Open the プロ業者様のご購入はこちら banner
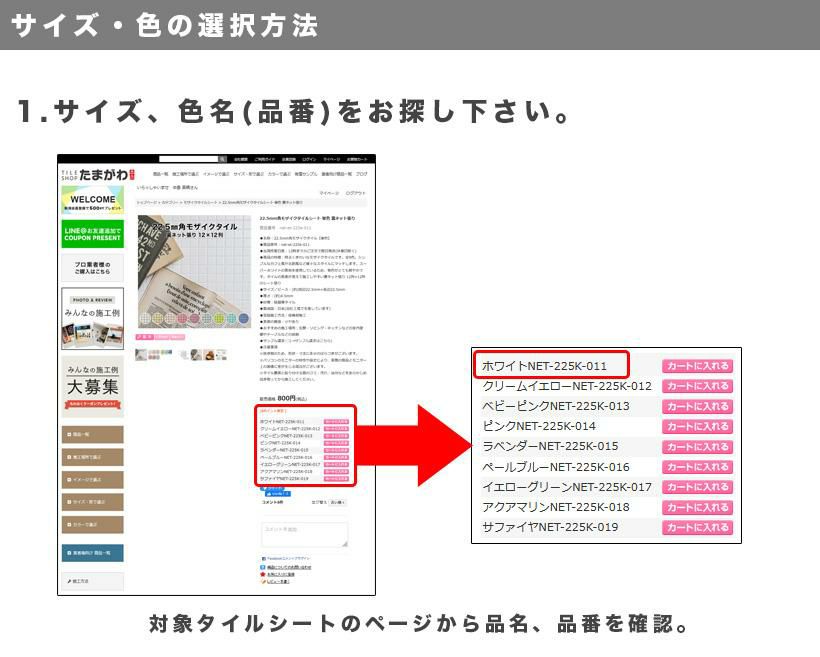This screenshot has width=820, height=657. pyautogui.click(x=92, y=267)
